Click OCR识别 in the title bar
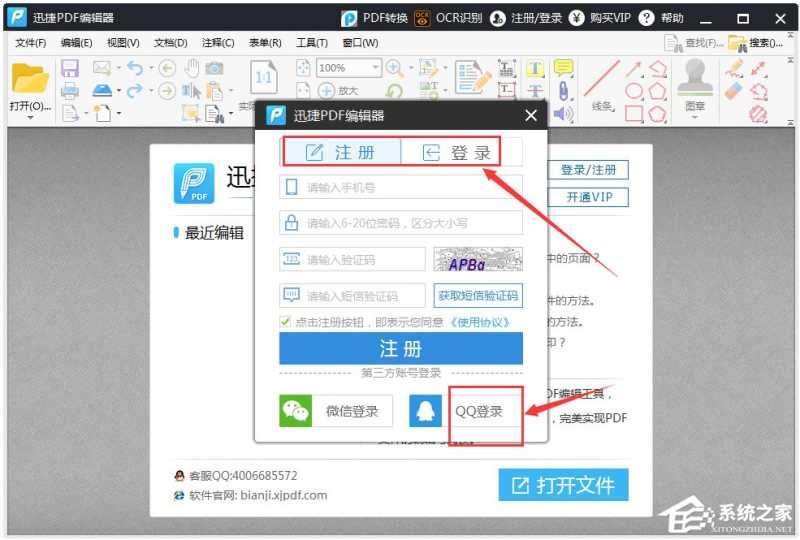 coord(448,18)
